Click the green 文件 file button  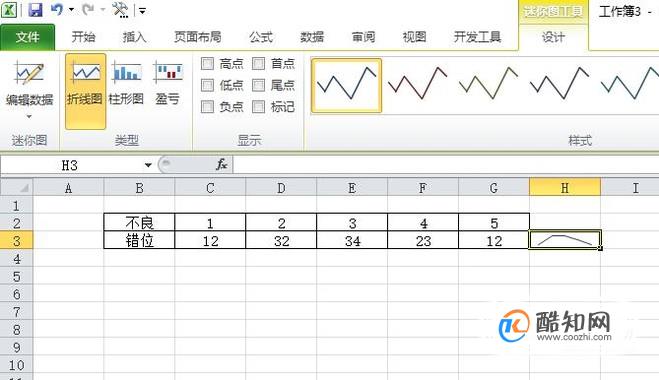[x=28, y=37]
